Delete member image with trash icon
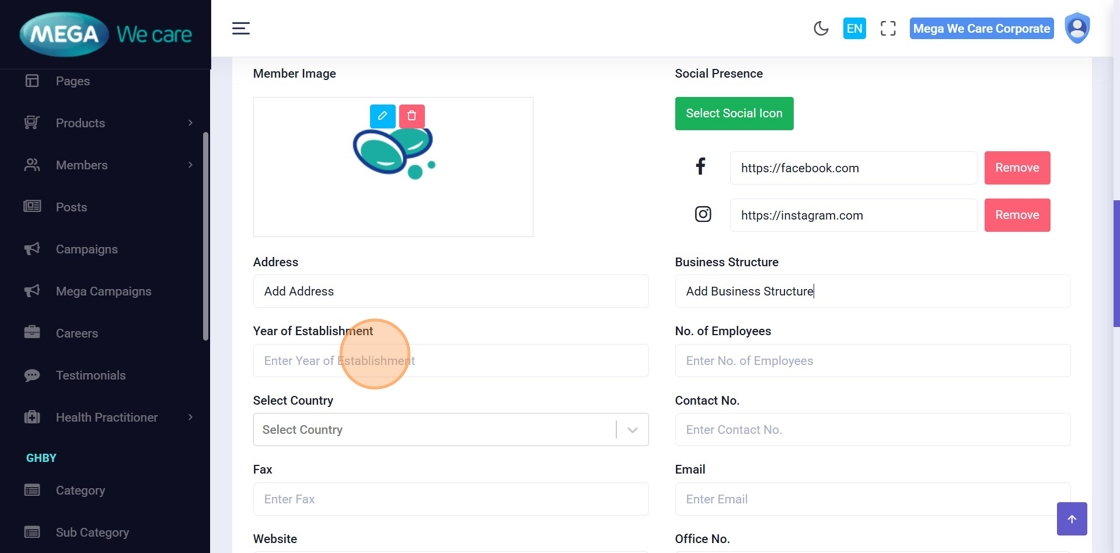This screenshot has height=553, width=1120. pyautogui.click(x=412, y=116)
